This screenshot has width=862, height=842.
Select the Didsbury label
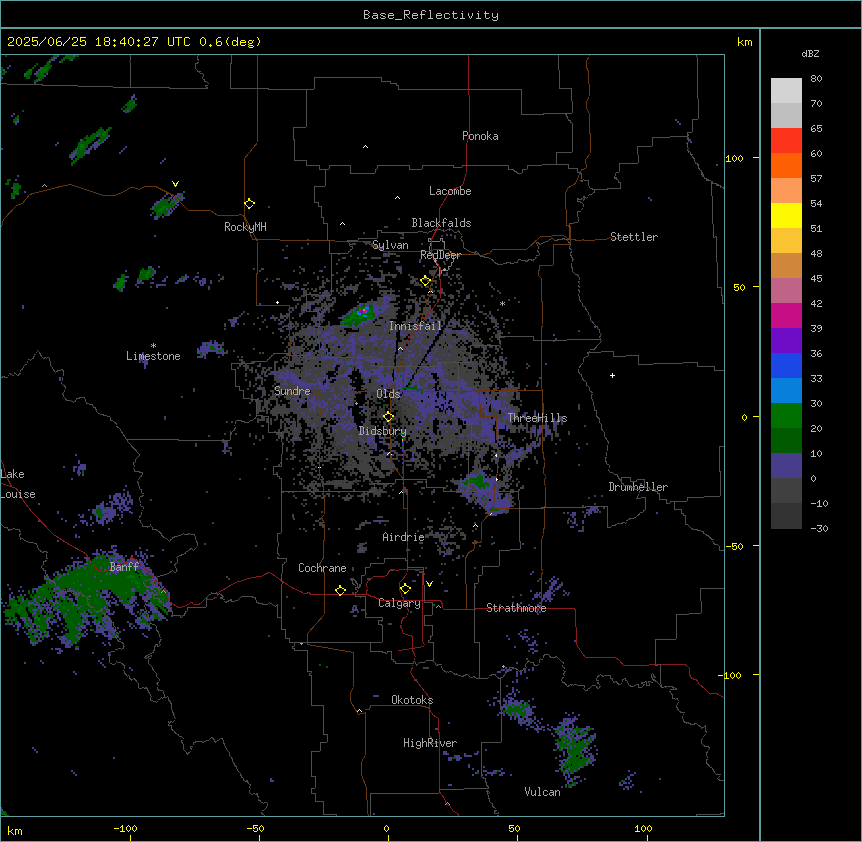(x=383, y=431)
